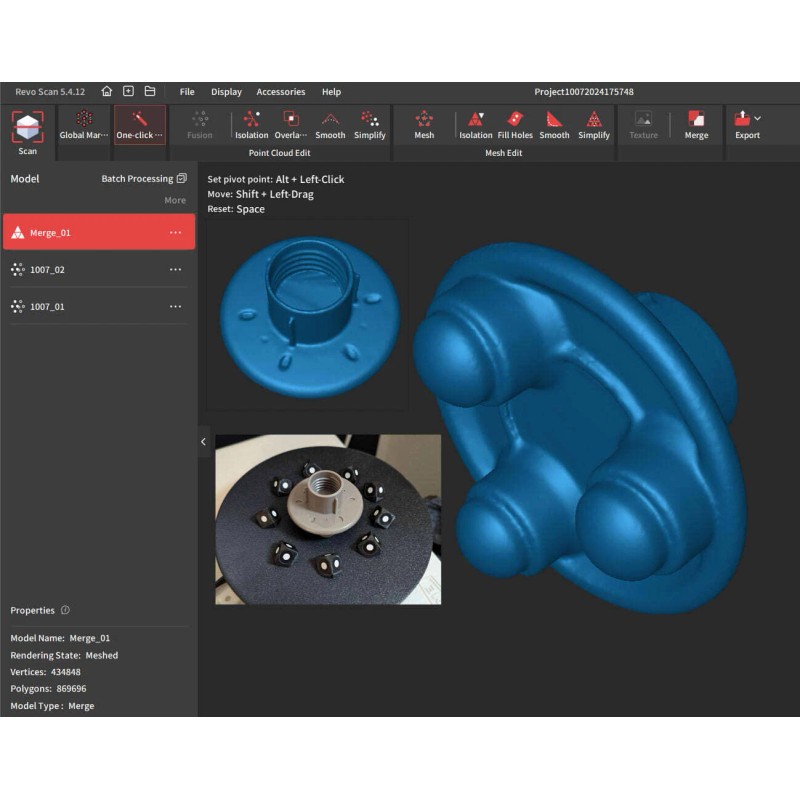Click the Mesh generation icon
Screen dimensions: 800x800
click(424, 119)
